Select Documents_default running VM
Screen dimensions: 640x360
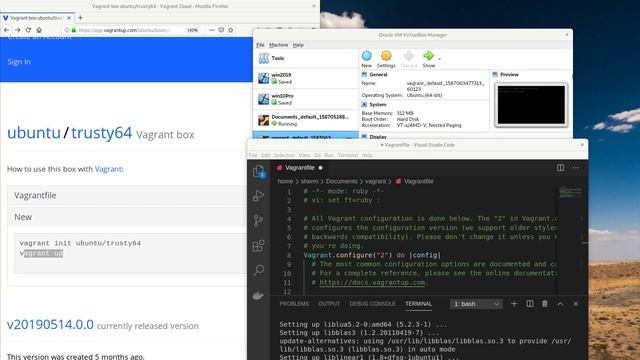(306, 120)
